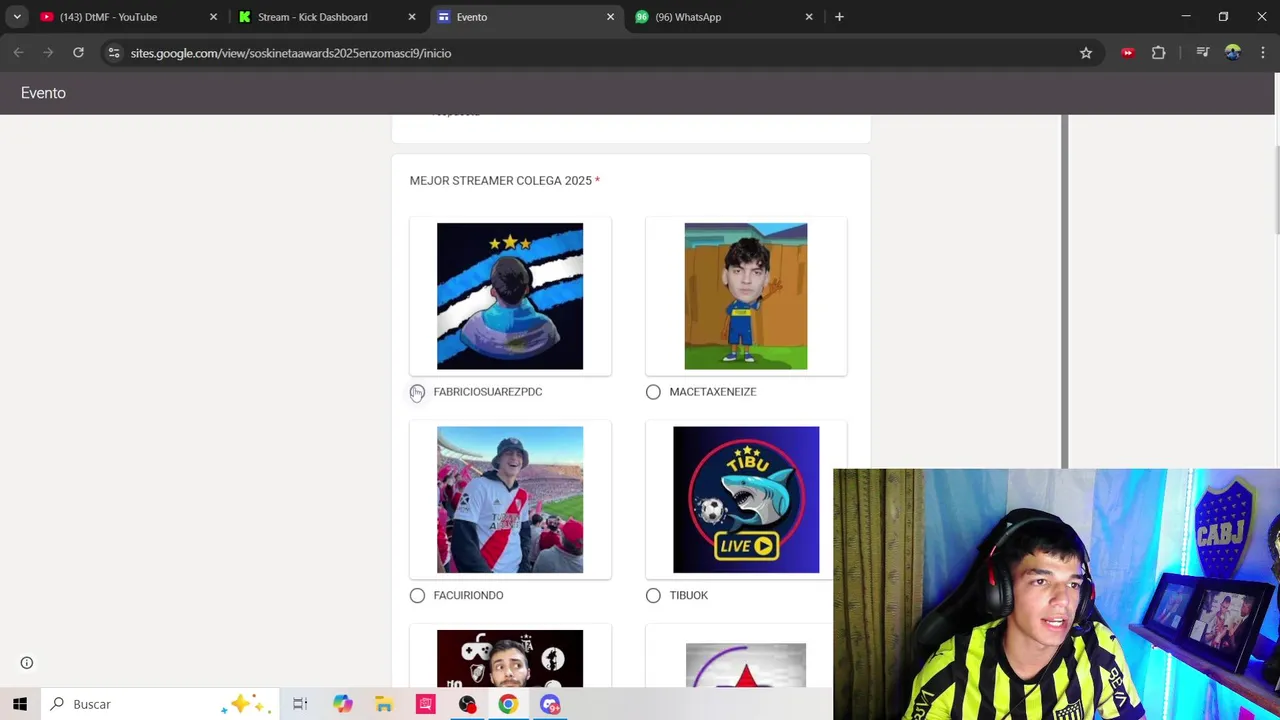
Task: Launch Copilot from taskbar
Action: (x=343, y=704)
